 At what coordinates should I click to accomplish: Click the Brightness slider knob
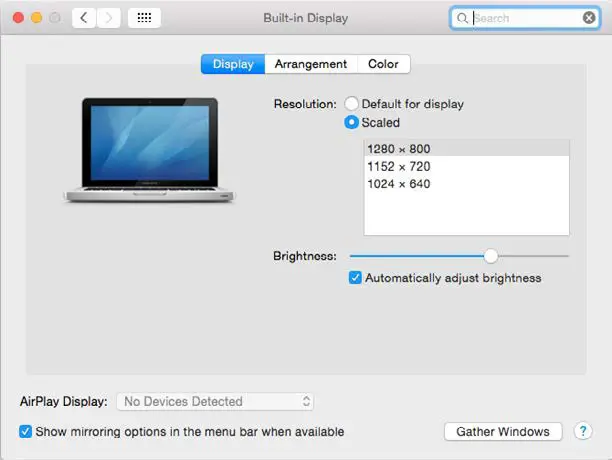click(491, 256)
